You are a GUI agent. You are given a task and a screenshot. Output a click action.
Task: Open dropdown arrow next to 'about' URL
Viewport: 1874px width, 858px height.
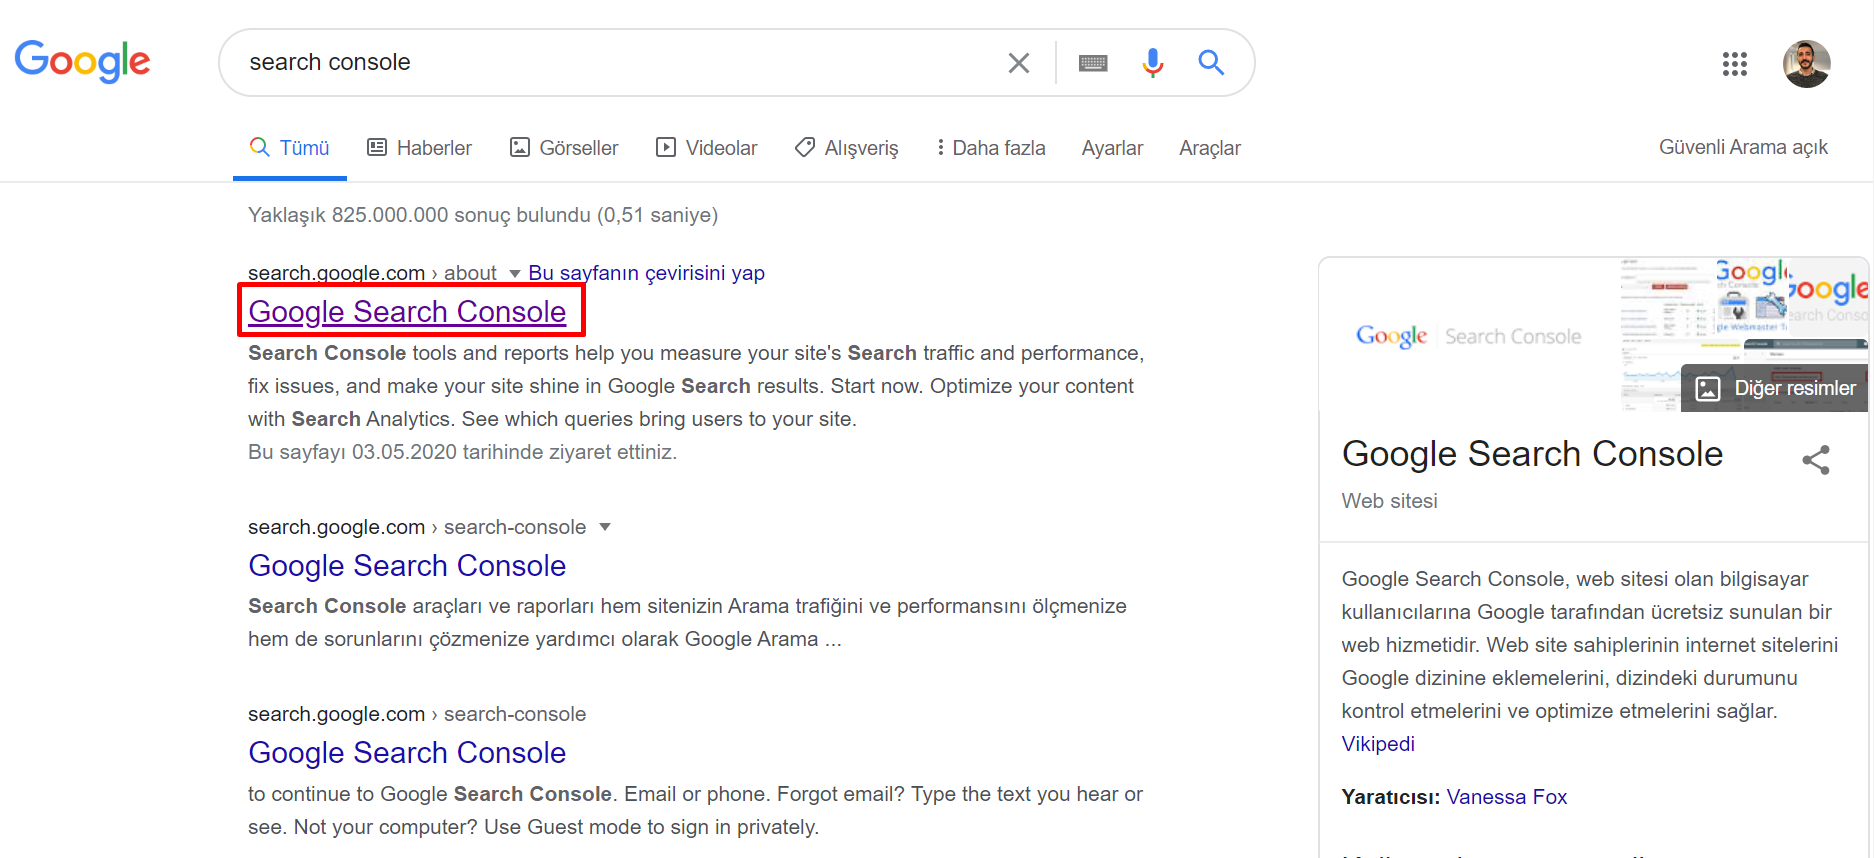point(514,274)
